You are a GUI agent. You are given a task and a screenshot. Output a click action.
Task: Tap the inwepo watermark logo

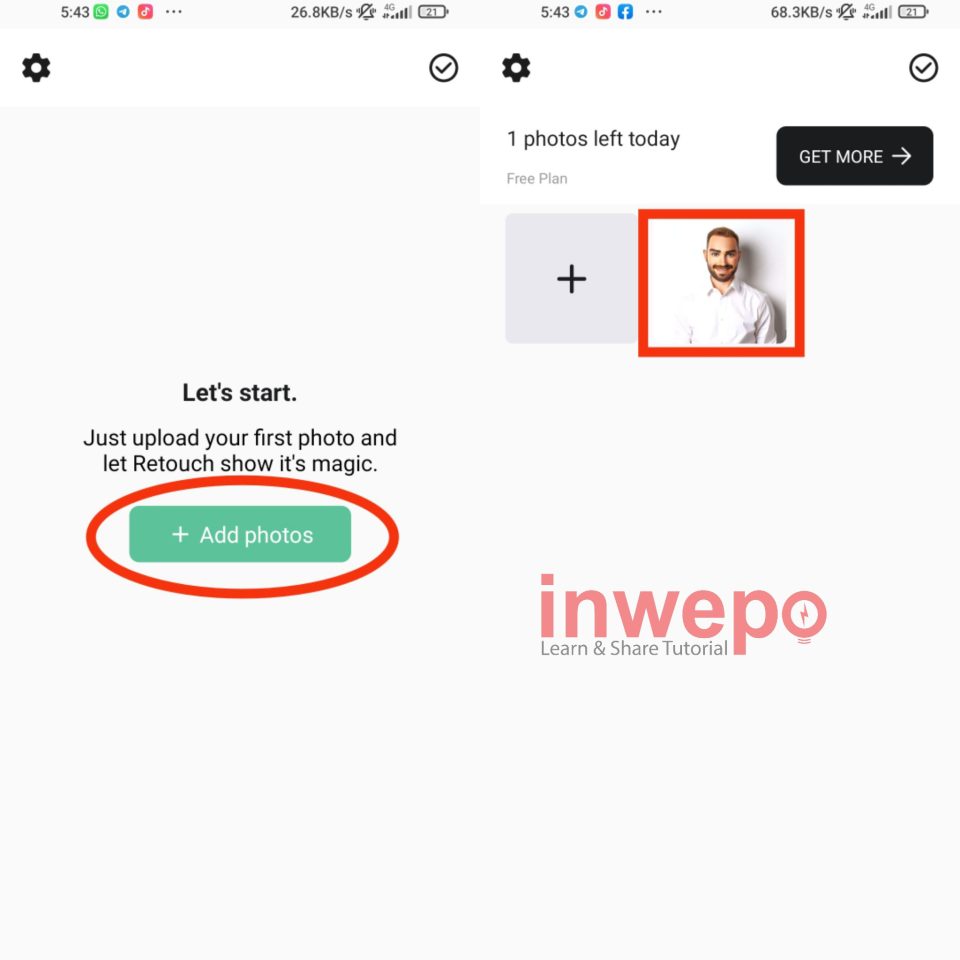(683, 615)
